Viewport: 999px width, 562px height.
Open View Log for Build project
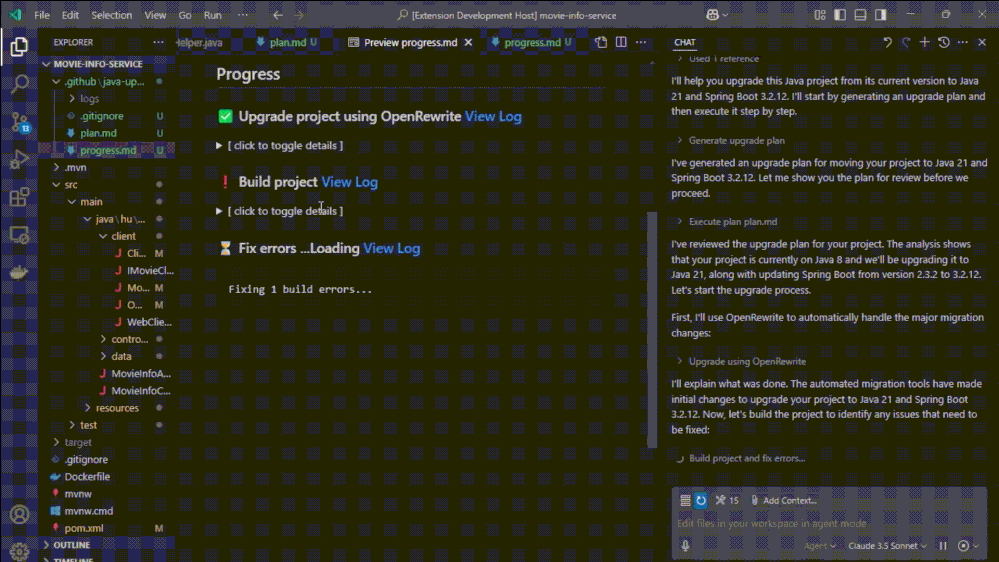pyautogui.click(x=349, y=182)
